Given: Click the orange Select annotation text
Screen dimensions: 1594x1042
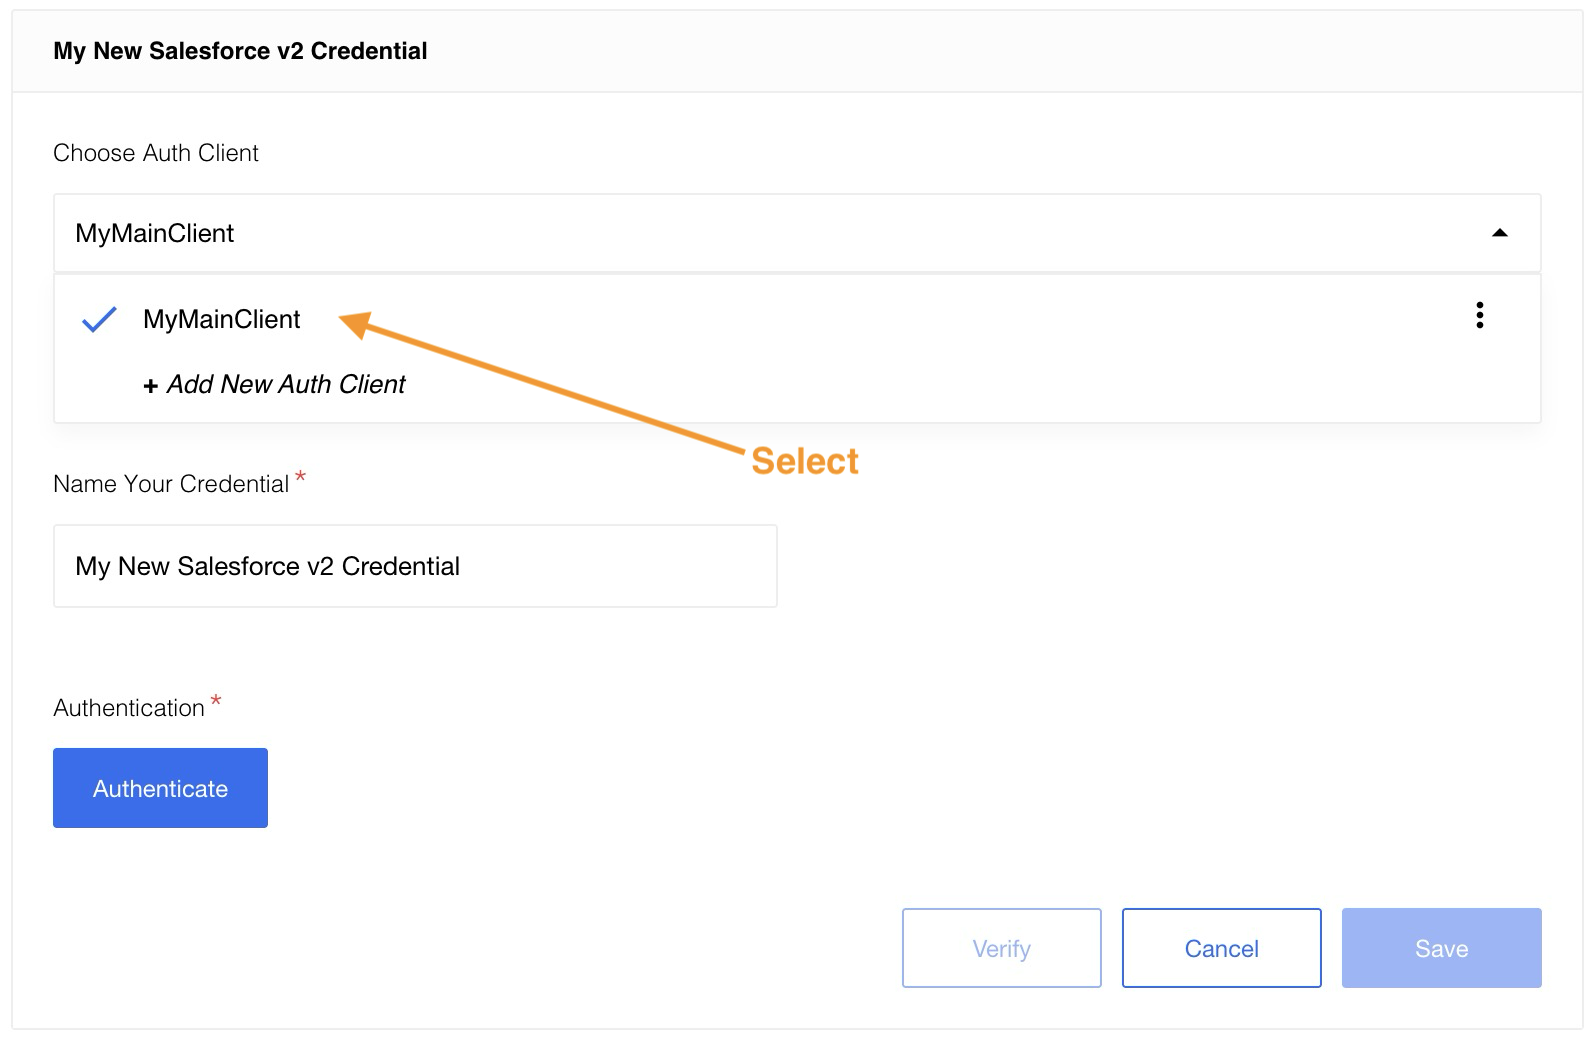Looking at the screenshot, I should 805,461.
